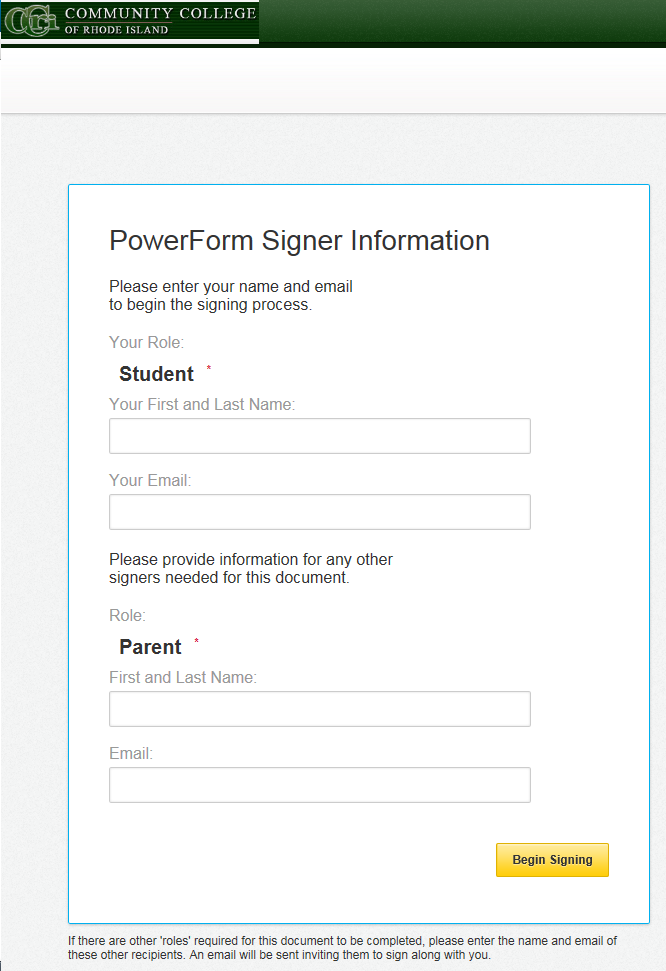The image size is (666, 971).
Task: Click the red asterisk beside Student
Action: pyautogui.click(x=209, y=369)
